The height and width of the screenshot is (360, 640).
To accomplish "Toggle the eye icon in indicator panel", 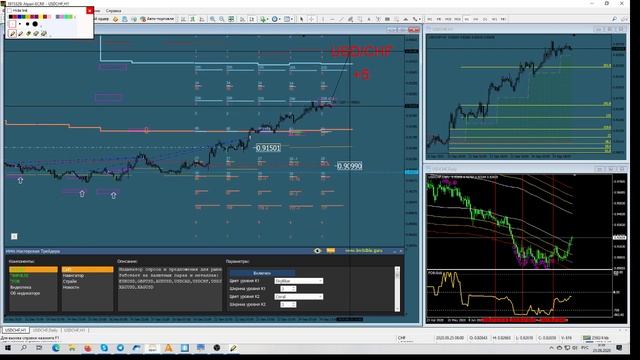I will (318, 251).
